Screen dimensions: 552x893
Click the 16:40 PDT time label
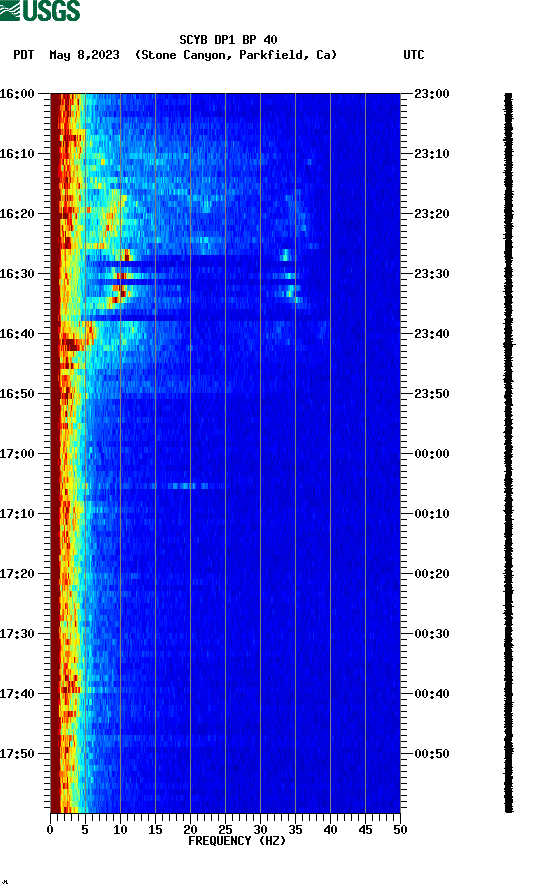[17, 334]
